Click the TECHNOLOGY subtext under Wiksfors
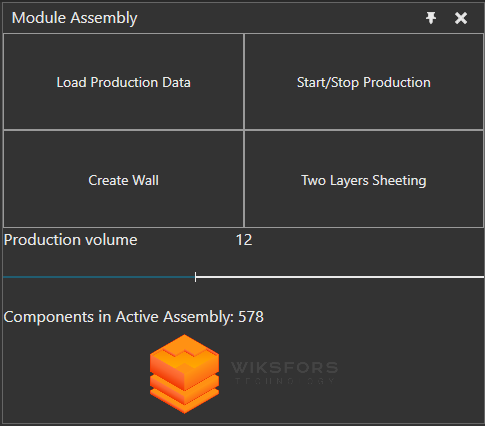This screenshot has width=485, height=426. (285, 381)
